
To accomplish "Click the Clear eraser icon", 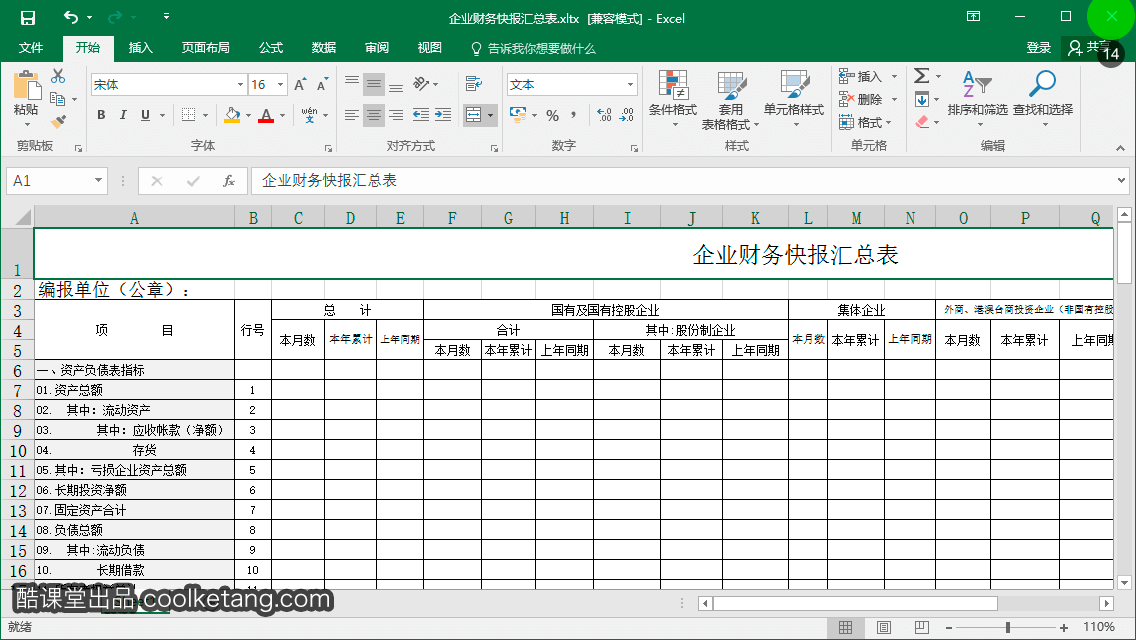I will tap(922, 122).
